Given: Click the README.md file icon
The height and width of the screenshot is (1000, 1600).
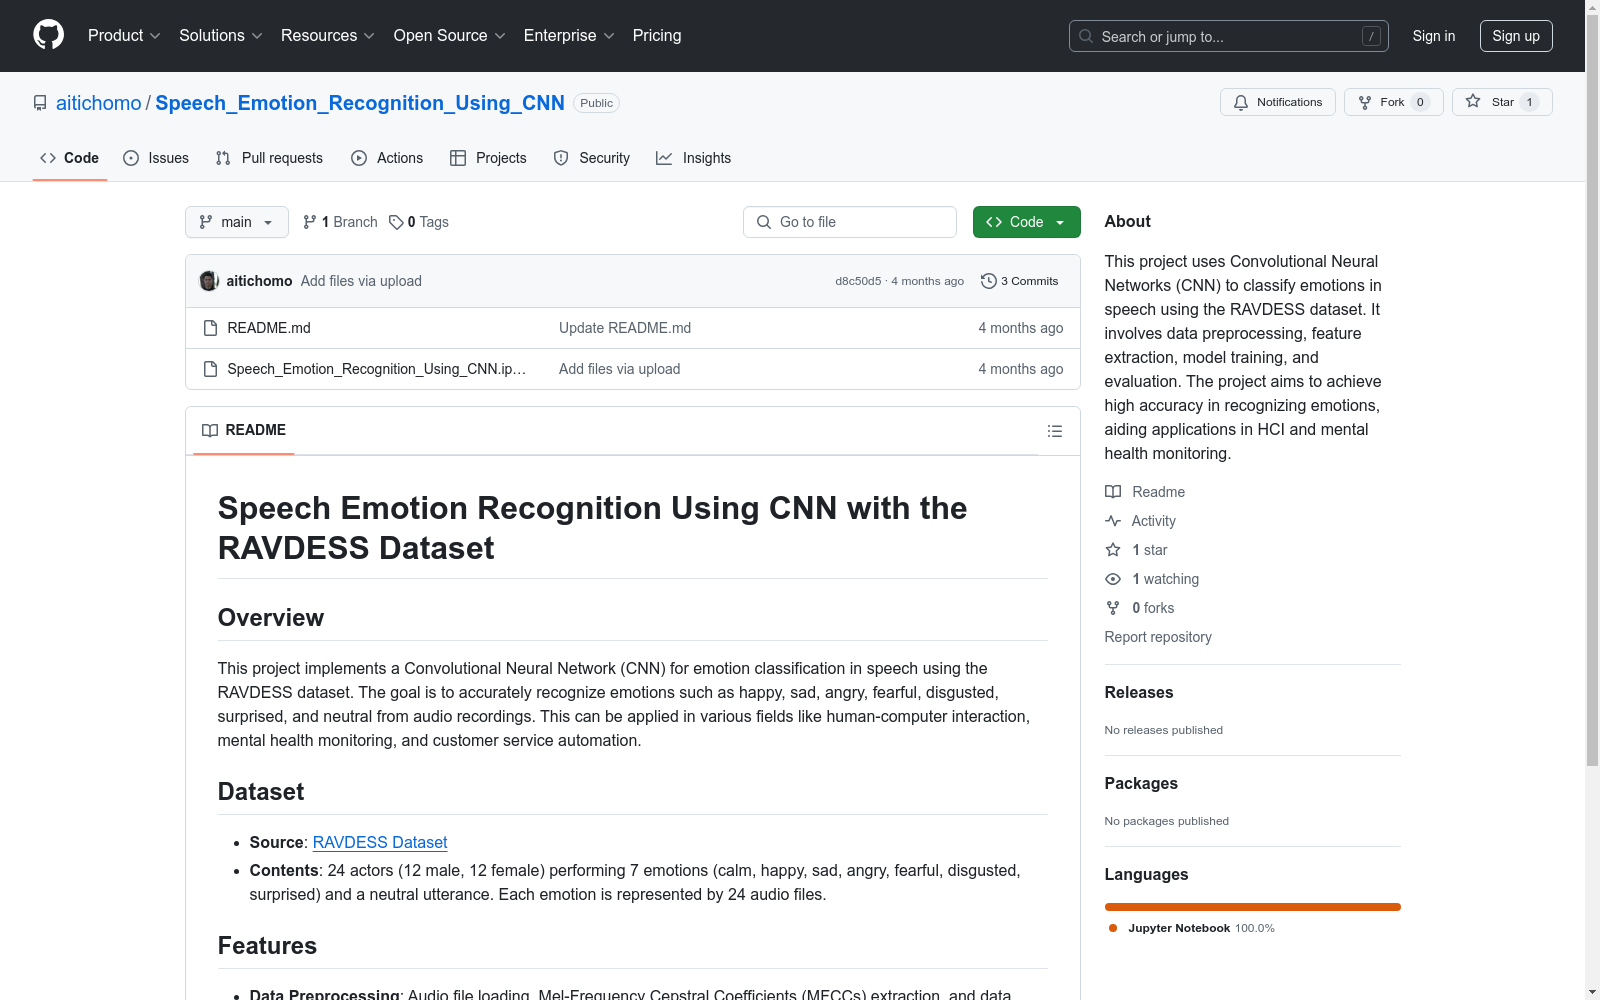Looking at the screenshot, I should [x=210, y=328].
